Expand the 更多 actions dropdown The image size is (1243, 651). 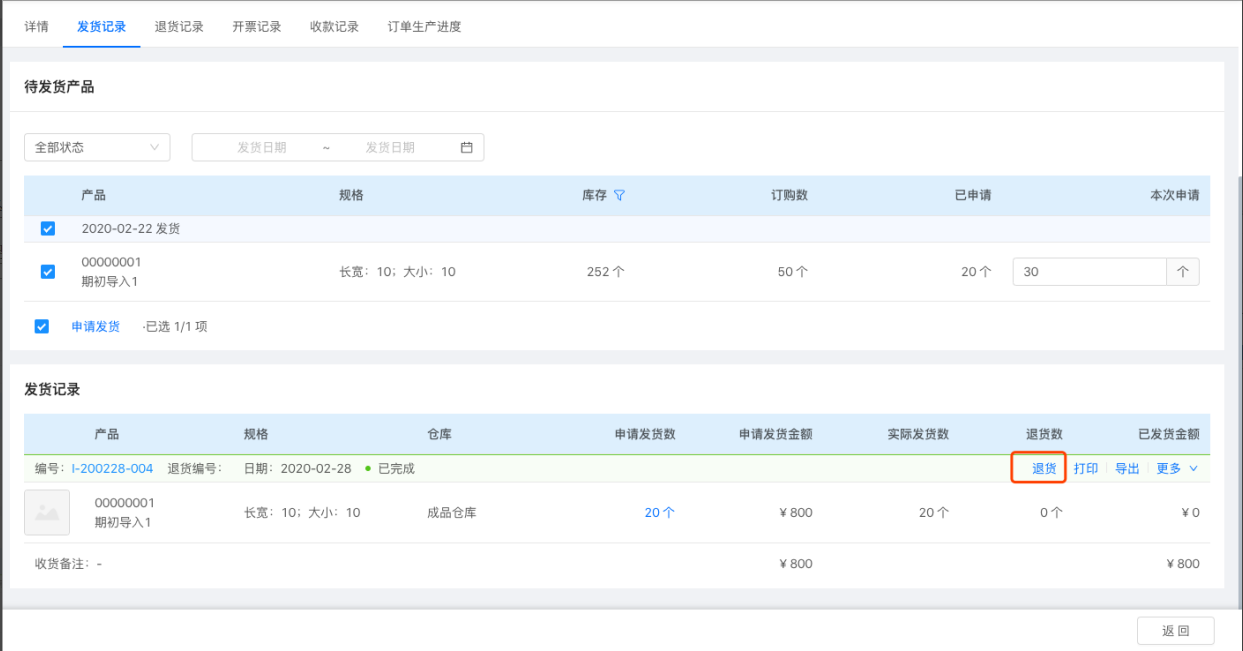pyautogui.click(x=1177, y=468)
